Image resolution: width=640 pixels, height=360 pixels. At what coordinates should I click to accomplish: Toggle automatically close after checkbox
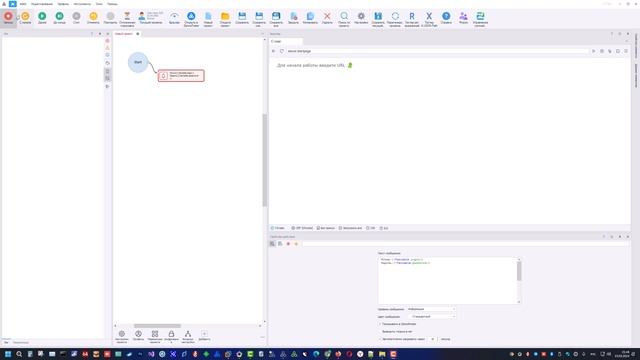point(380,339)
